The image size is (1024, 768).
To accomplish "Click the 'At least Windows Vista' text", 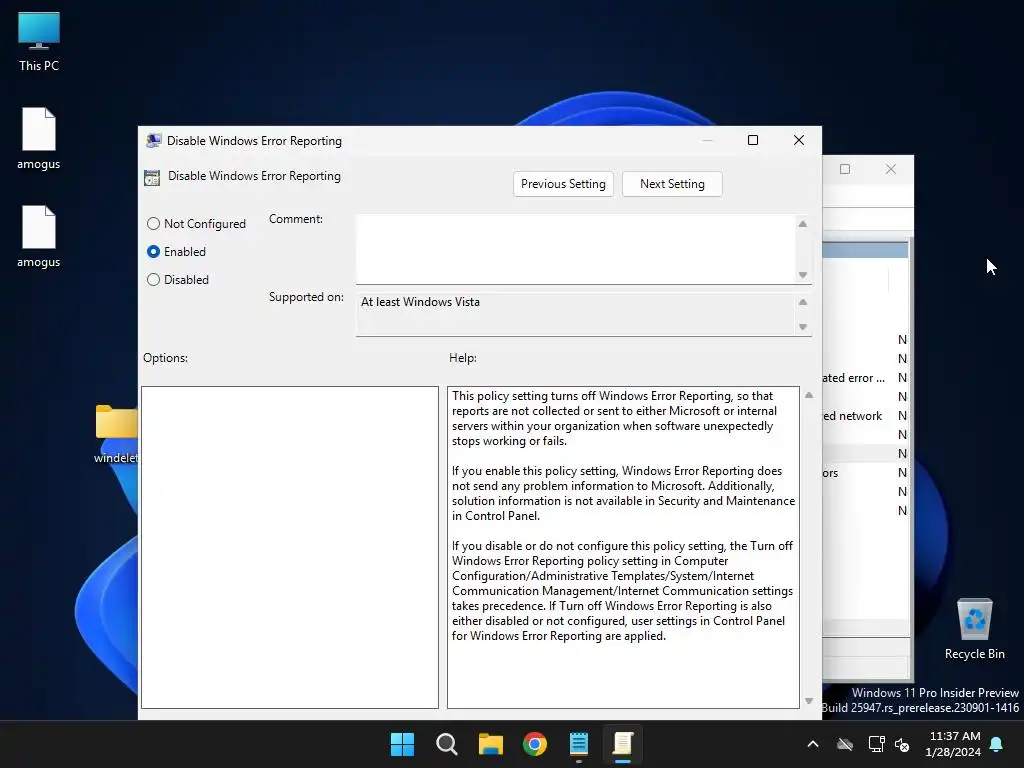I will pos(420,302).
